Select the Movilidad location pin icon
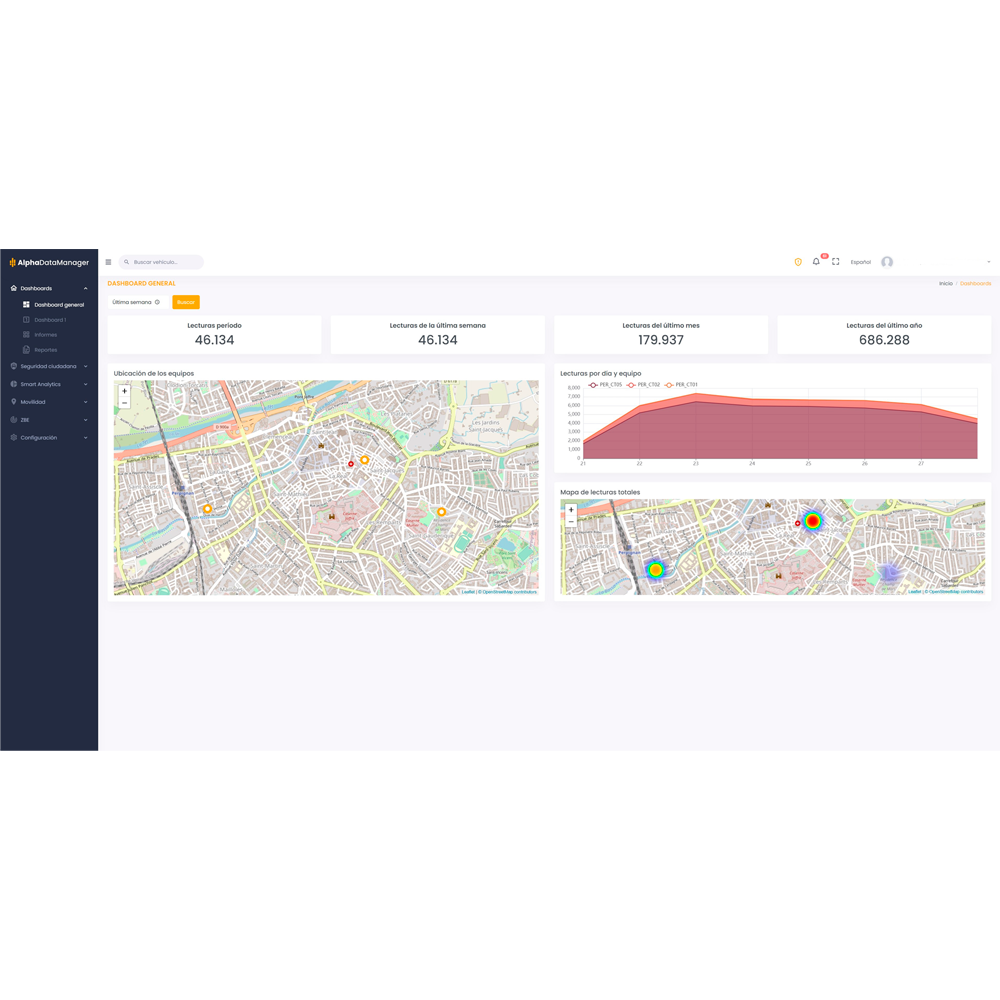 tap(13, 401)
